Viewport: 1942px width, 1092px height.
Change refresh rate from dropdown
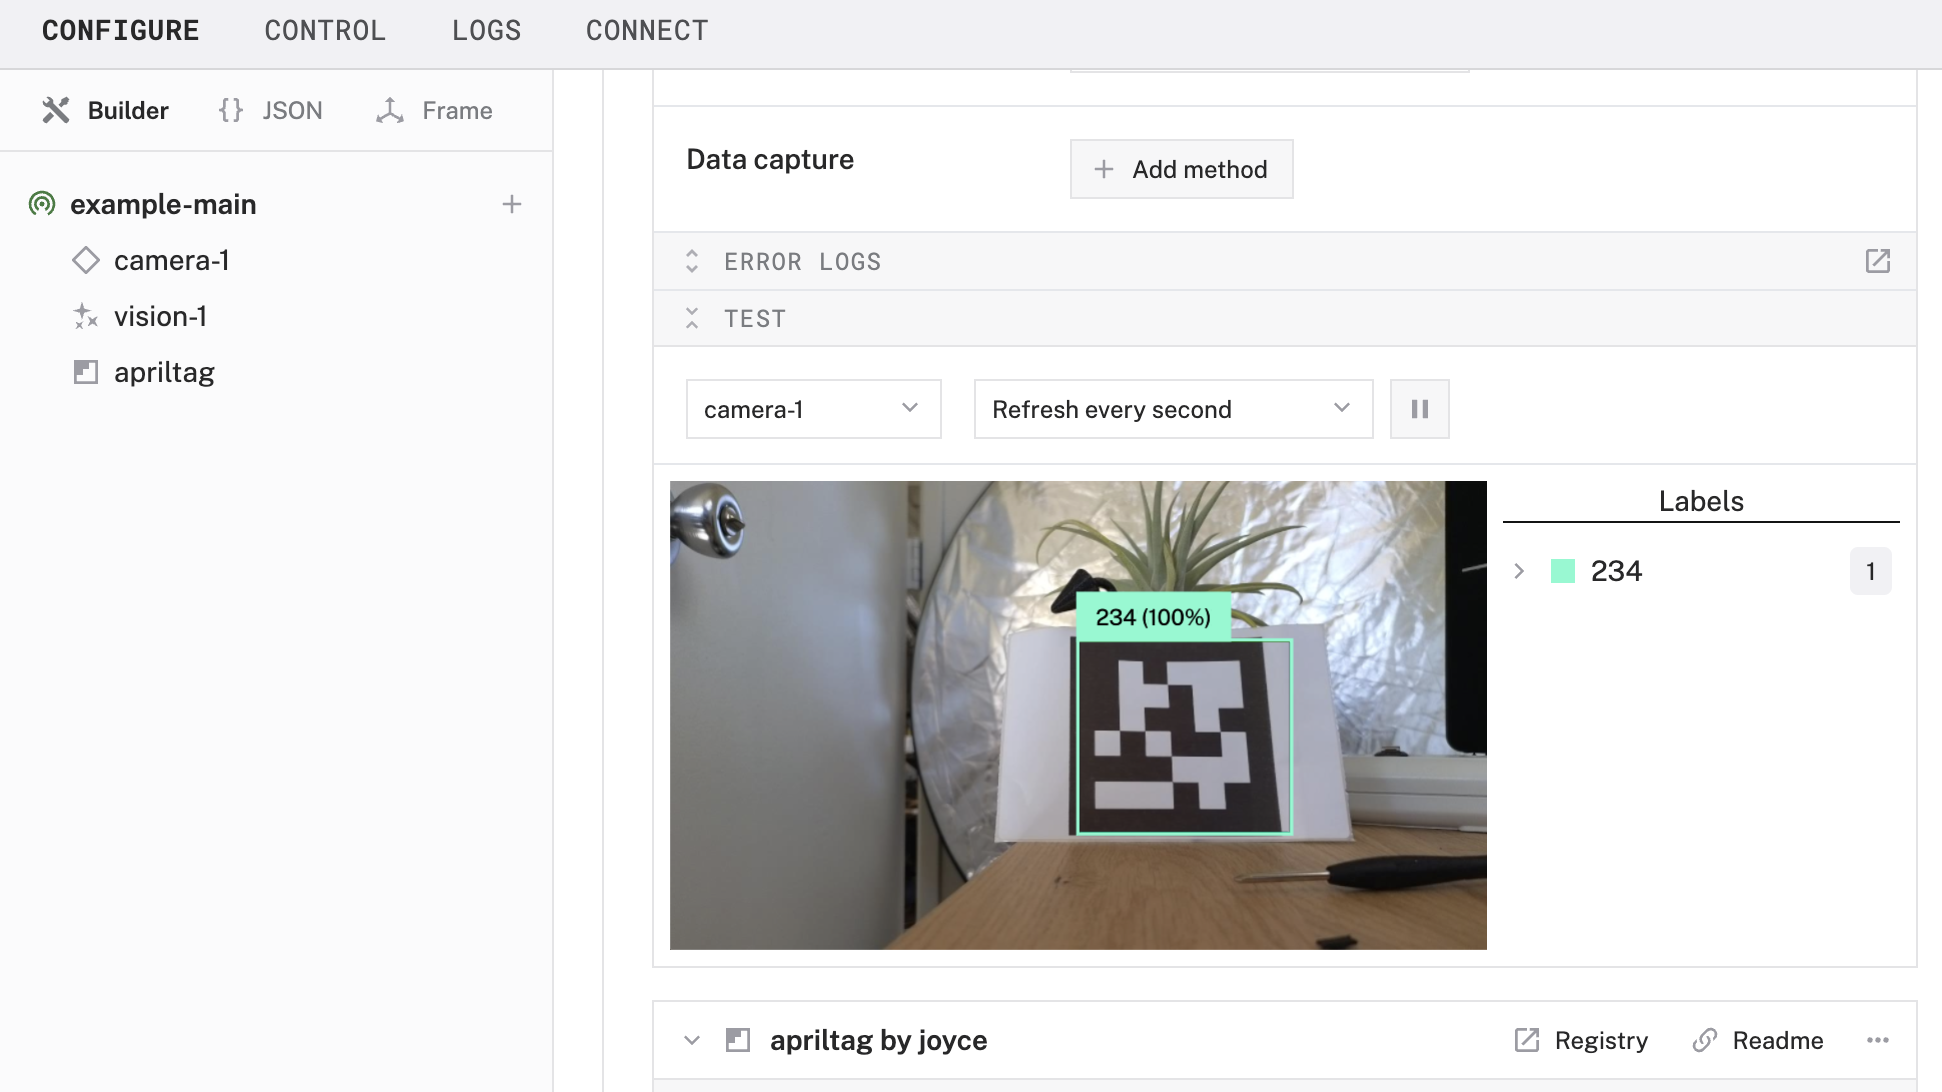pyautogui.click(x=1170, y=409)
